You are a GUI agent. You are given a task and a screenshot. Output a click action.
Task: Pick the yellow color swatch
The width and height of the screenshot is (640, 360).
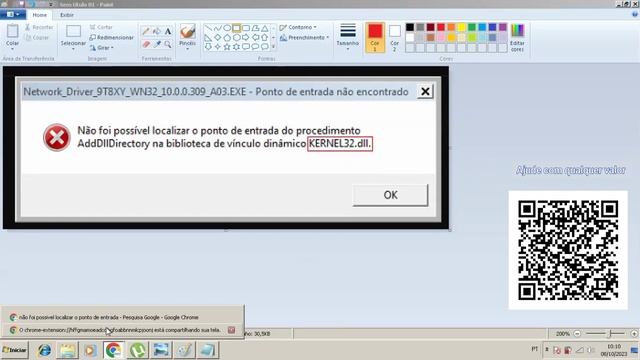(x=462, y=27)
